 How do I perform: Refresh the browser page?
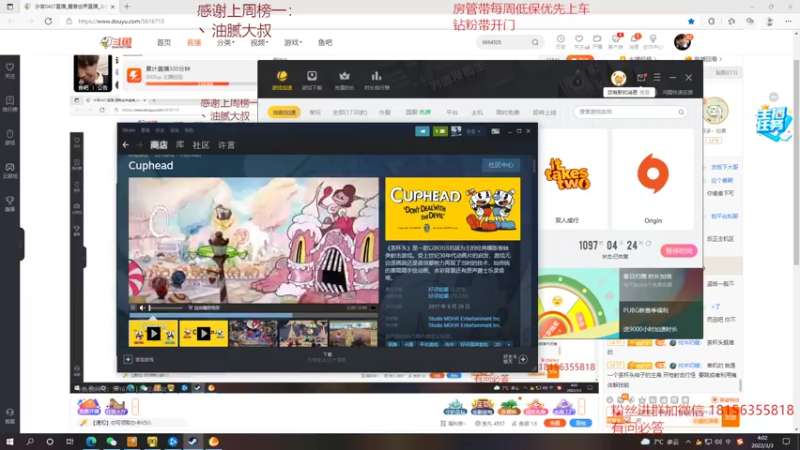[48, 21]
